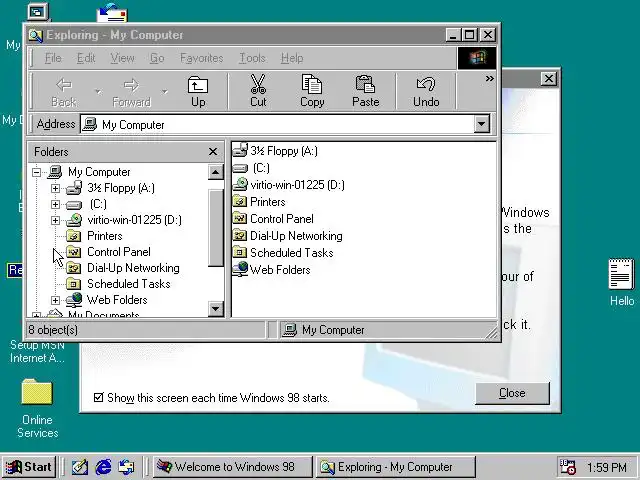Screen dimensions: 640x480
Task: Expand virtio-win-01225 (D:) tree node
Action: click(x=56, y=220)
